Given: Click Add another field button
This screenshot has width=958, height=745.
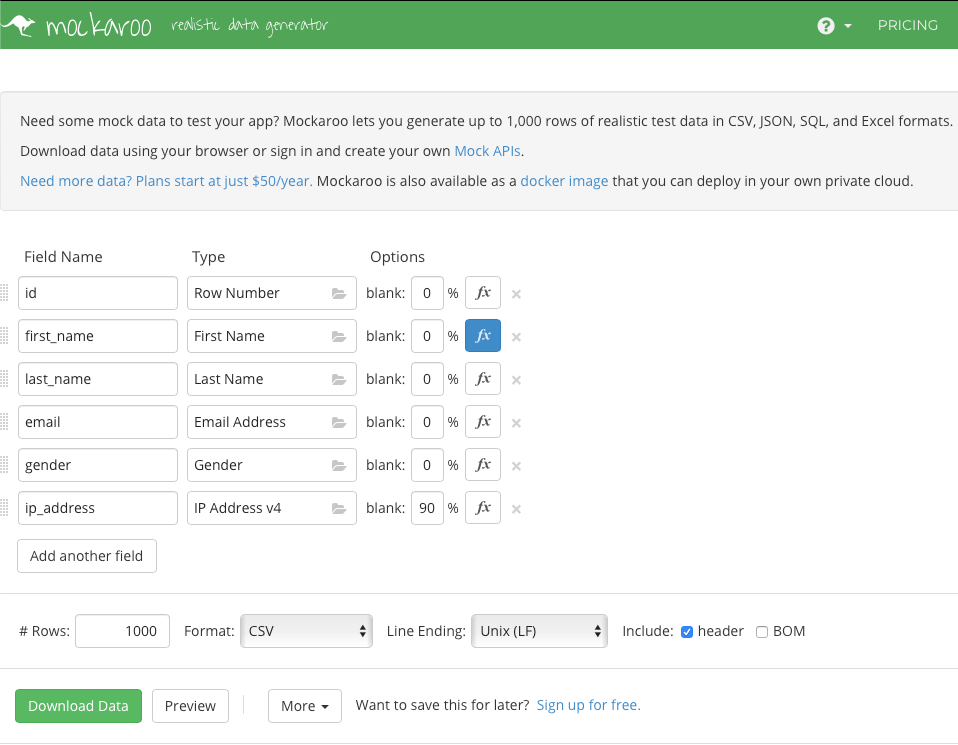Looking at the screenshot, I should 87,556.
